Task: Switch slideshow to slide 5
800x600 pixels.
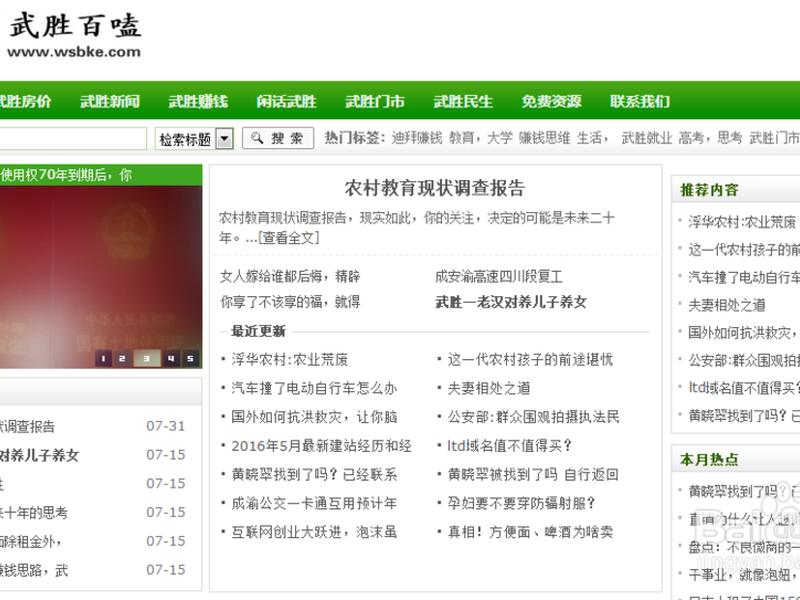Action: click(x=190, y=359)
